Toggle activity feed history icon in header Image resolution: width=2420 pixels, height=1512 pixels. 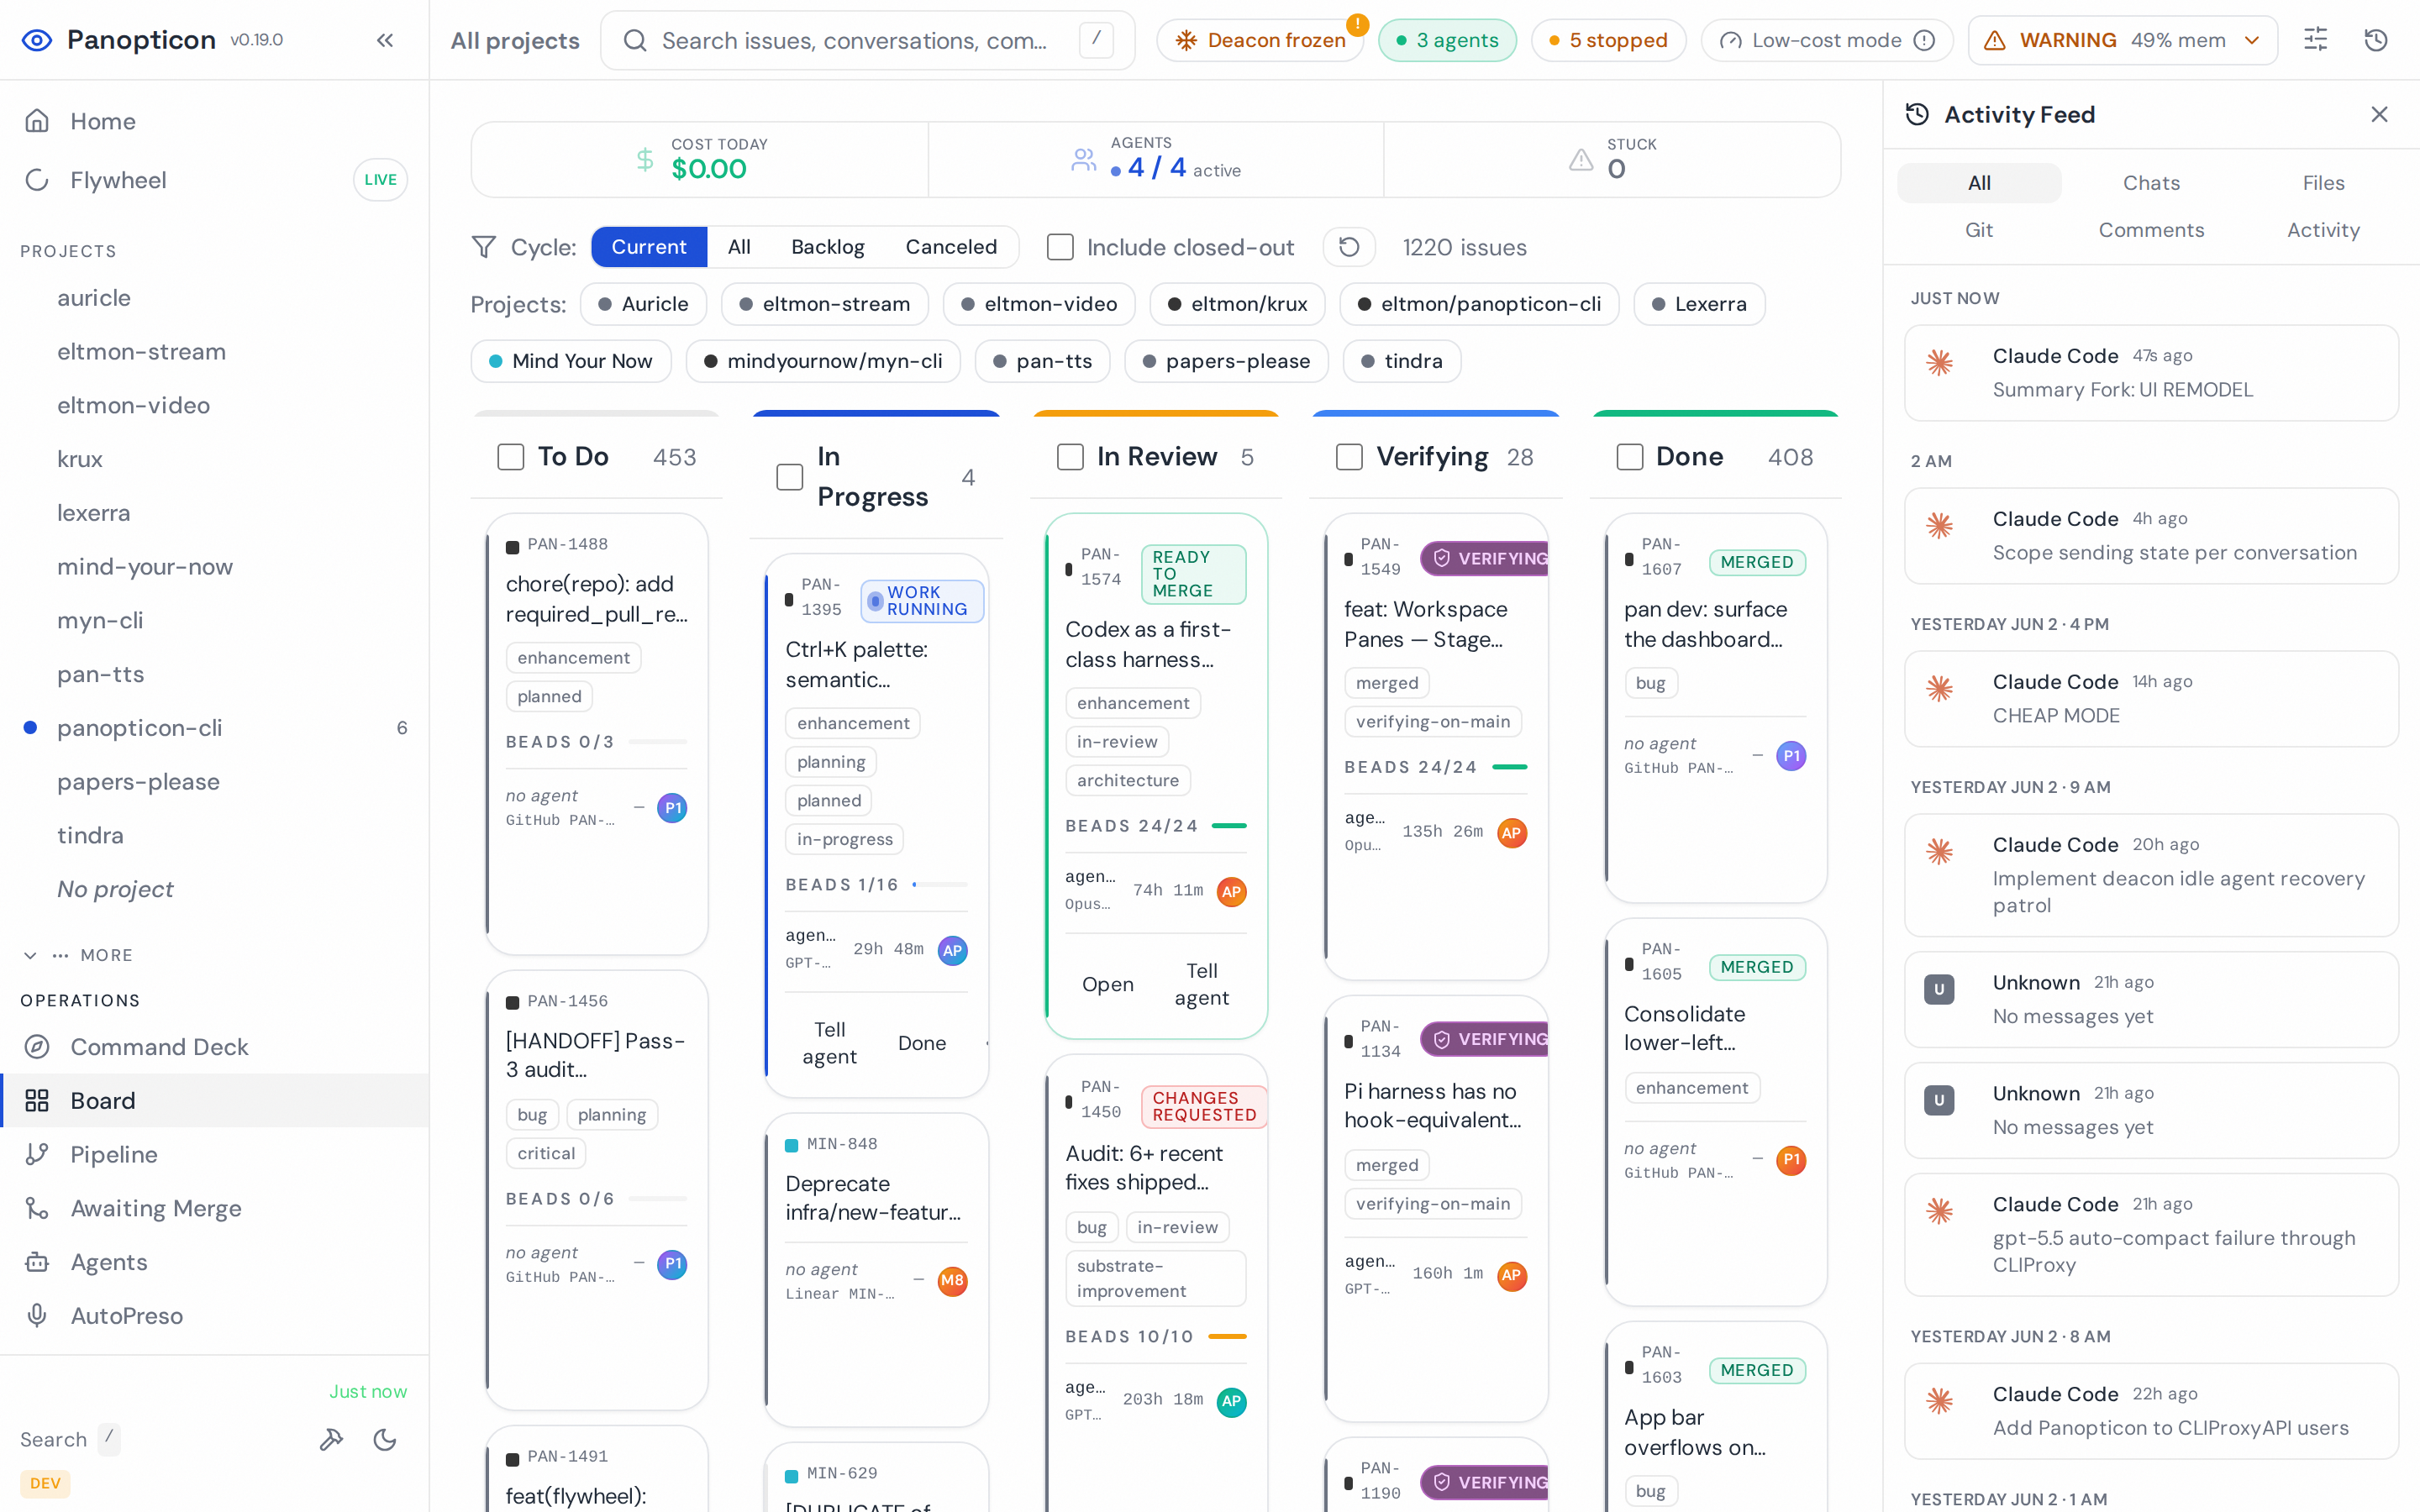(x=2375, y=40)
